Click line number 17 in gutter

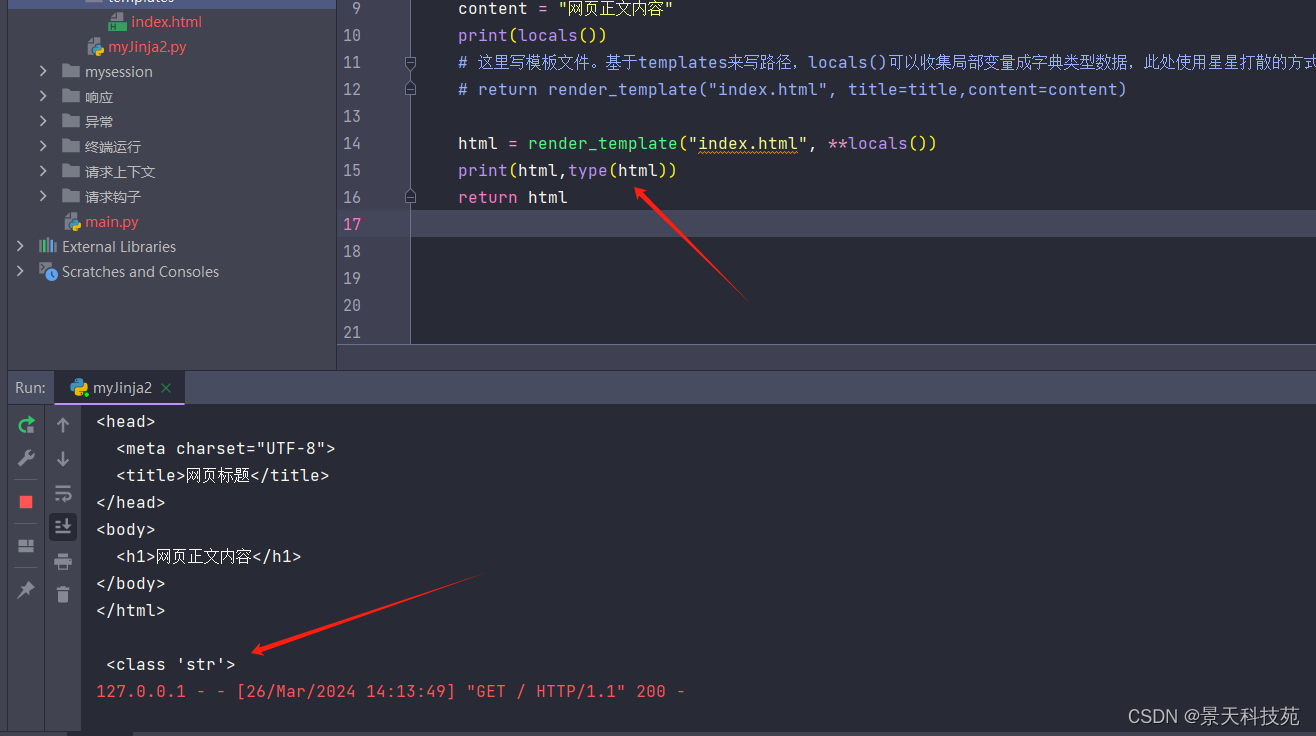point(351,224)
